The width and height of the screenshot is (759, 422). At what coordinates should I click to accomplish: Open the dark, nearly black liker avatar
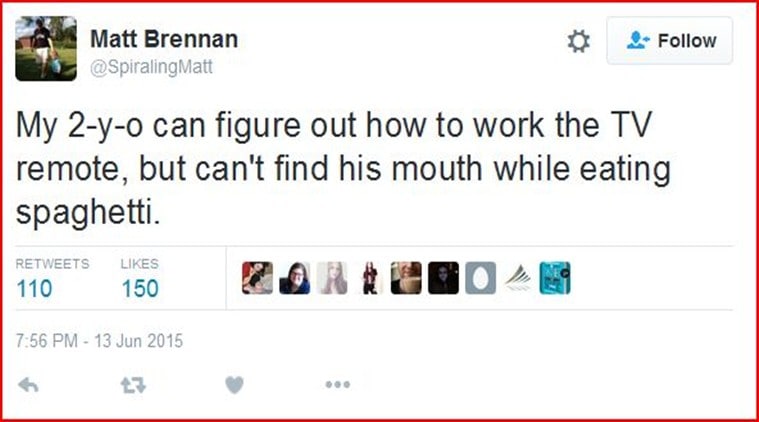[x=443, y=278]
